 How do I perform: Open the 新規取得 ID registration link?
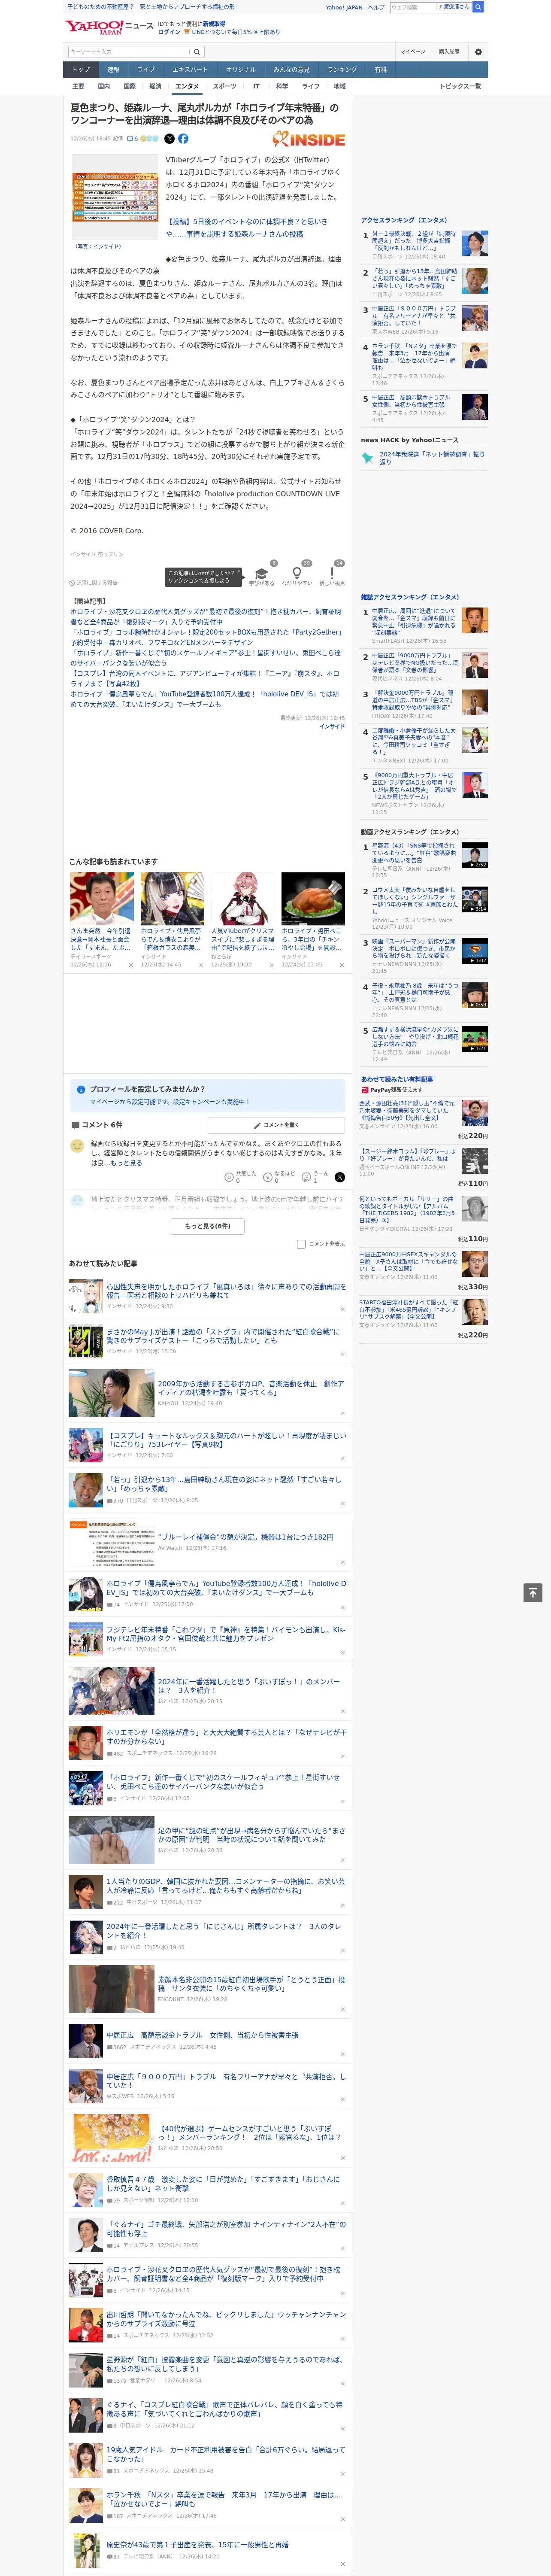(x=214, y=23)
